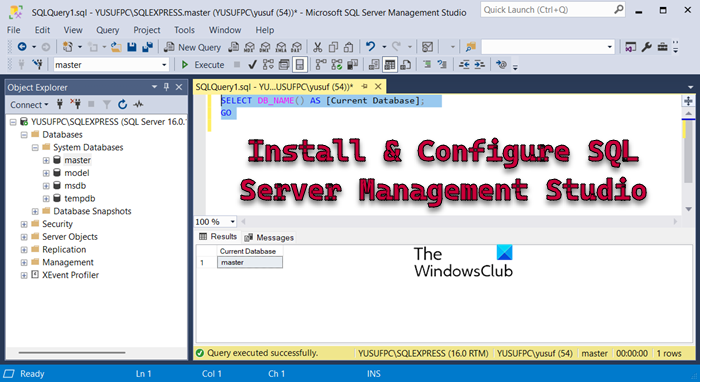Click the New Query button
This screenshot has width=702, height=382.
[192, 47]
